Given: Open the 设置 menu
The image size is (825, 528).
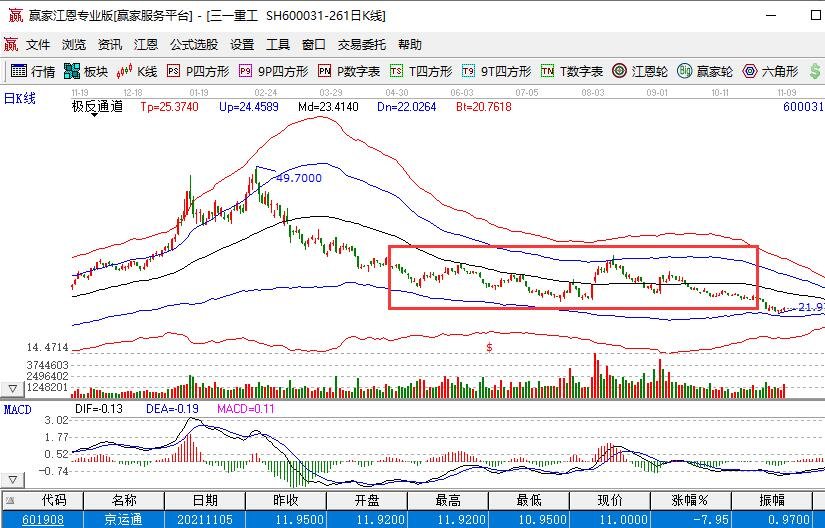Looking at the screenshot, I should [x=242, y=45].
